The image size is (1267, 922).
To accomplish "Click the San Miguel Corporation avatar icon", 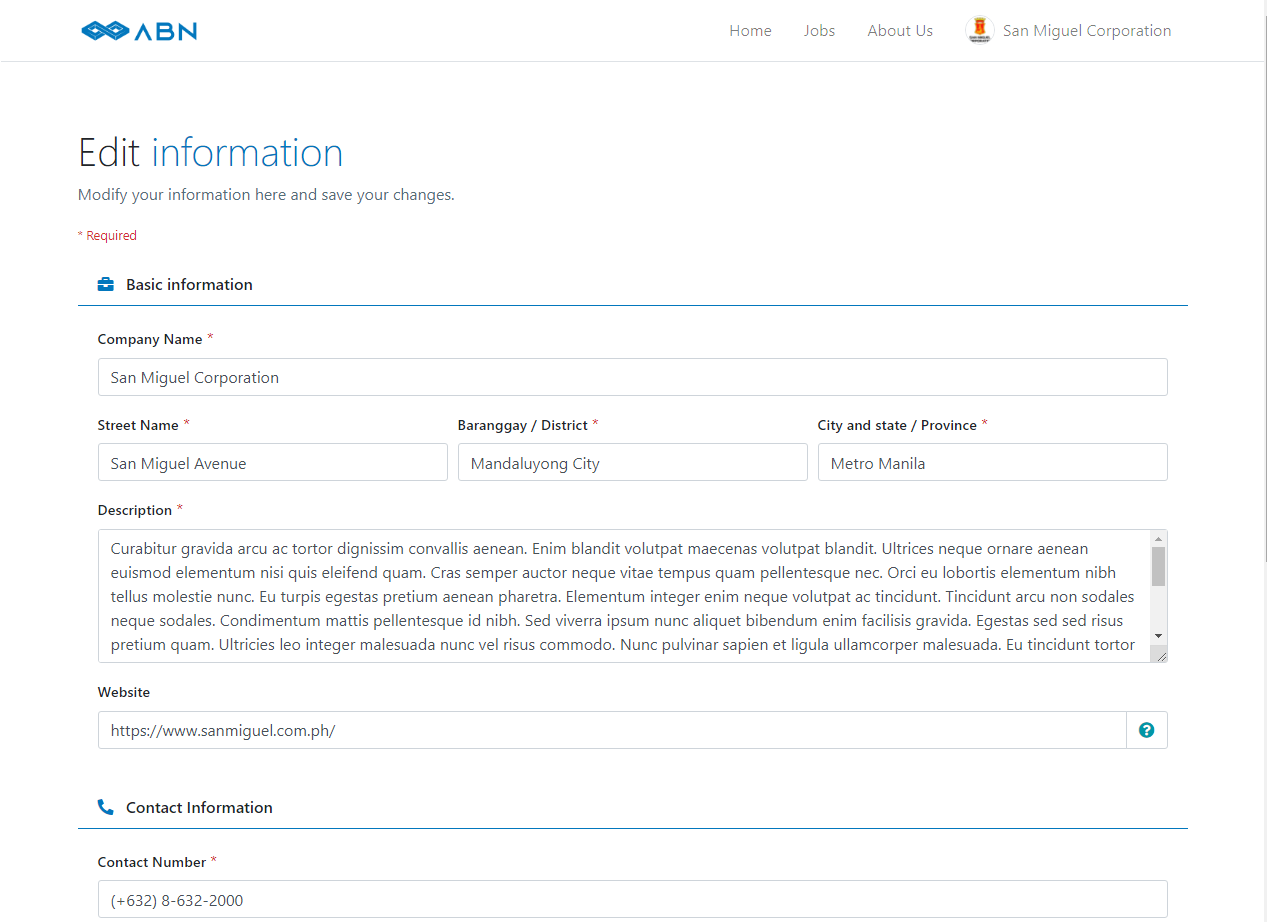I will (980, 31).
